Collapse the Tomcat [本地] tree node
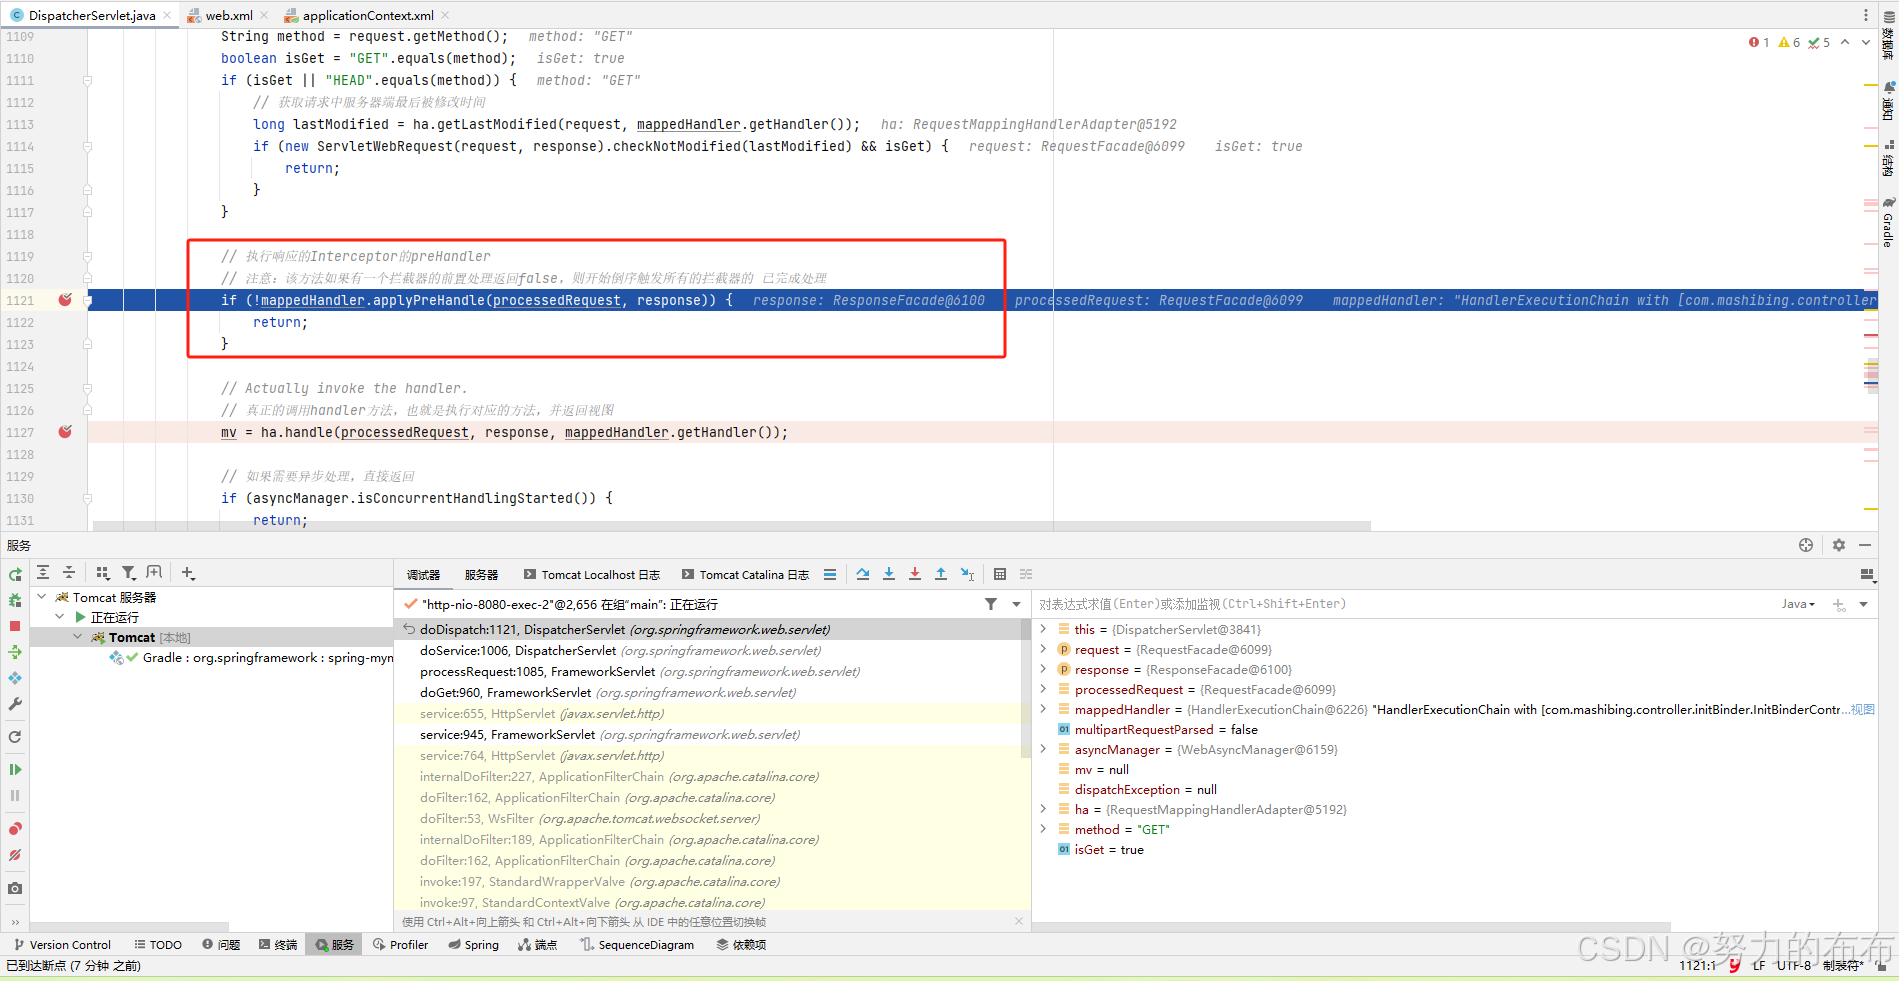 (x=78, y=637)
